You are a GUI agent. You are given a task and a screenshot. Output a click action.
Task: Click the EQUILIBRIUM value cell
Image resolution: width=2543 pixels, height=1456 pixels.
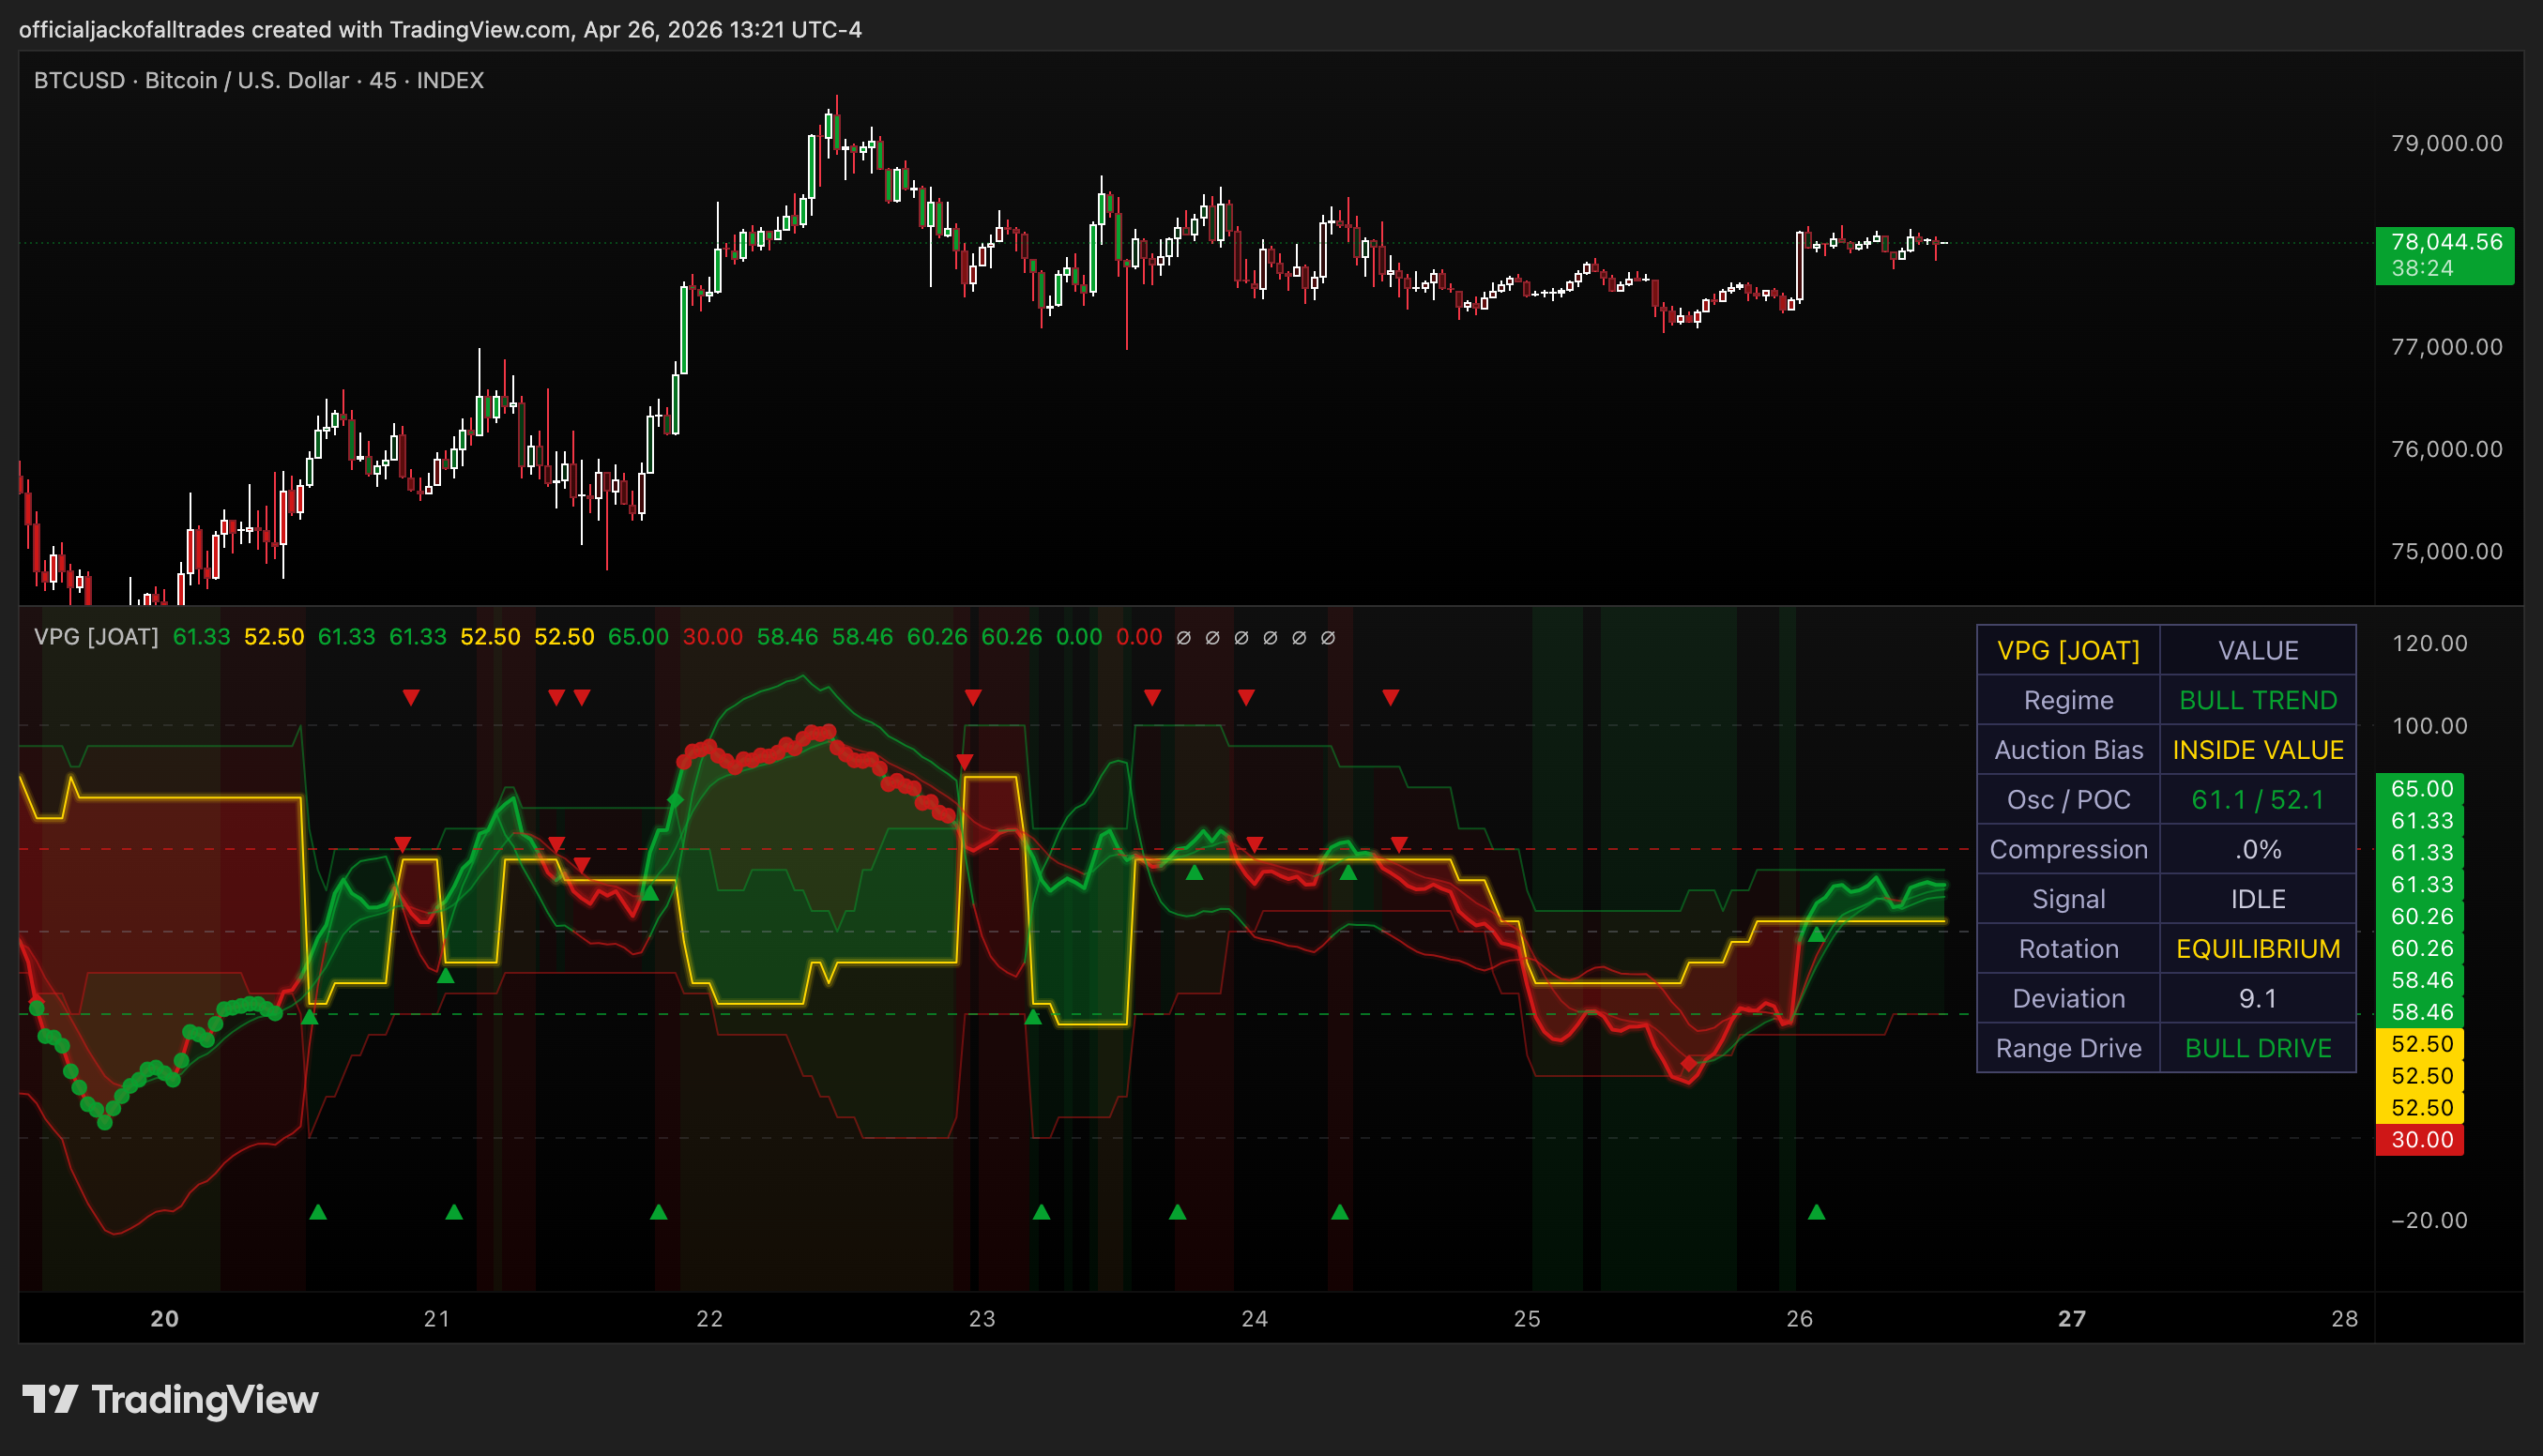[x=2258, y=949]
